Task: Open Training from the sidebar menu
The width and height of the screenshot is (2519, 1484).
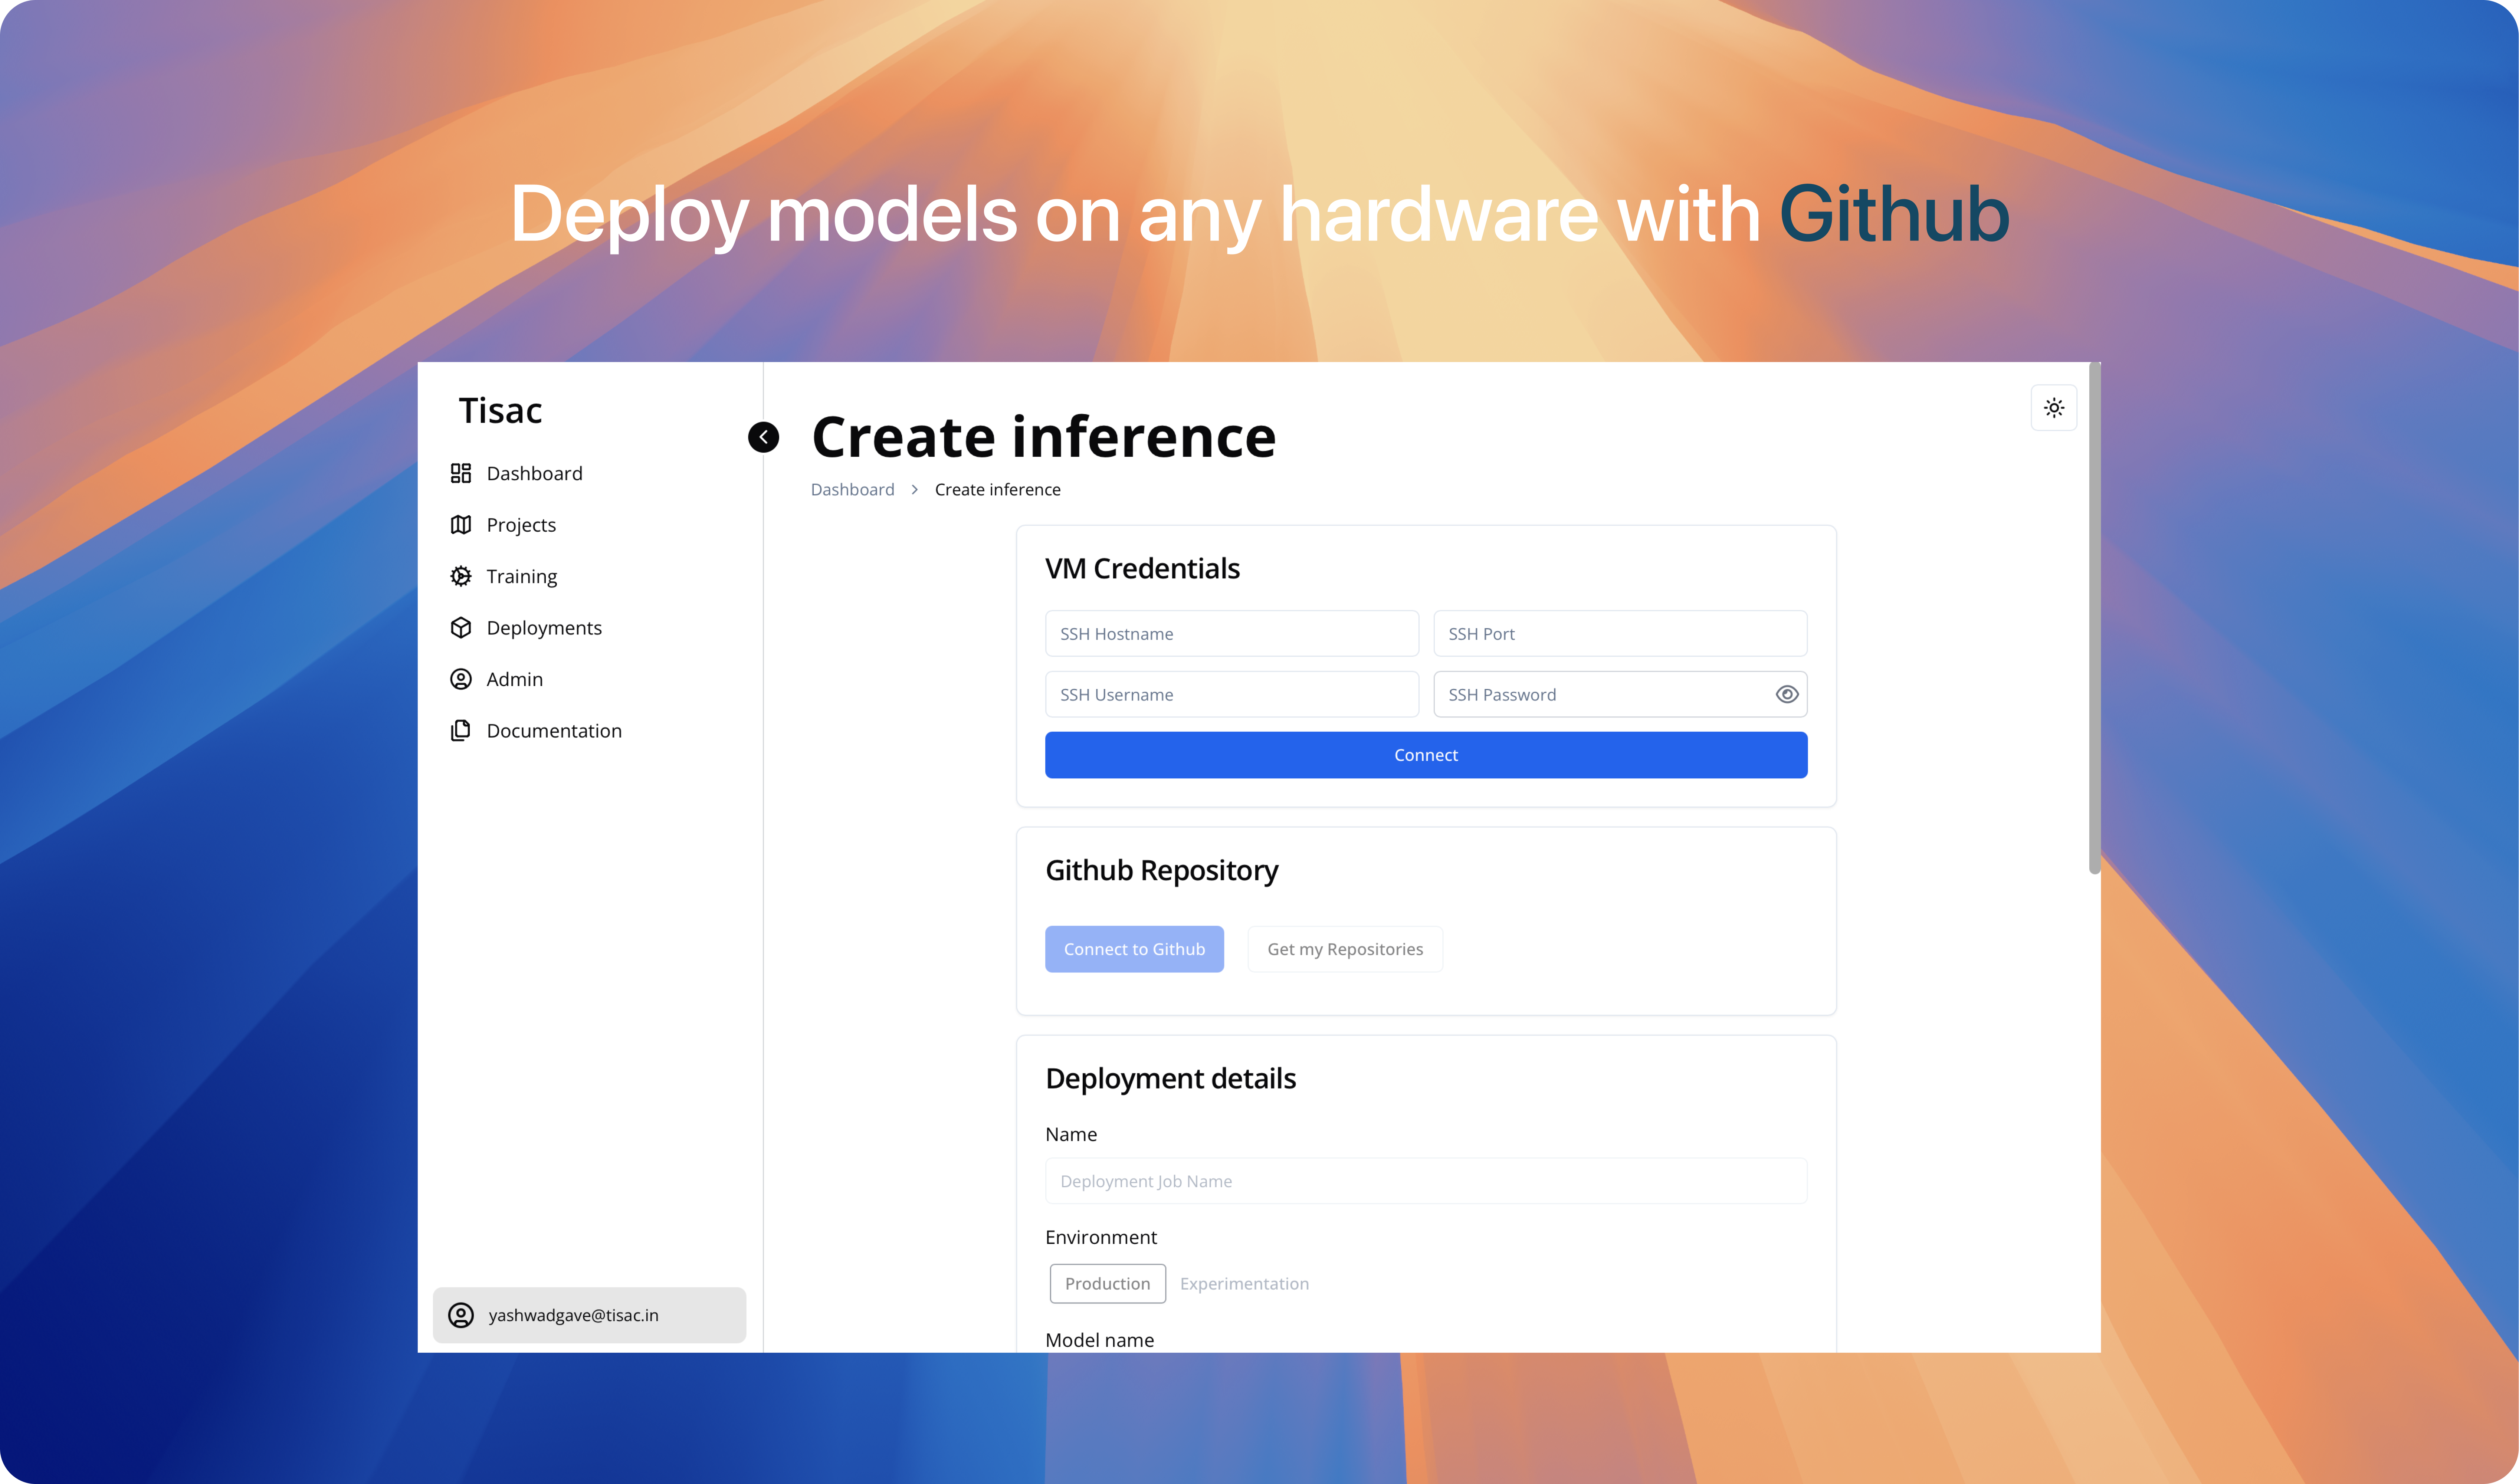Action: pos(521,576)
